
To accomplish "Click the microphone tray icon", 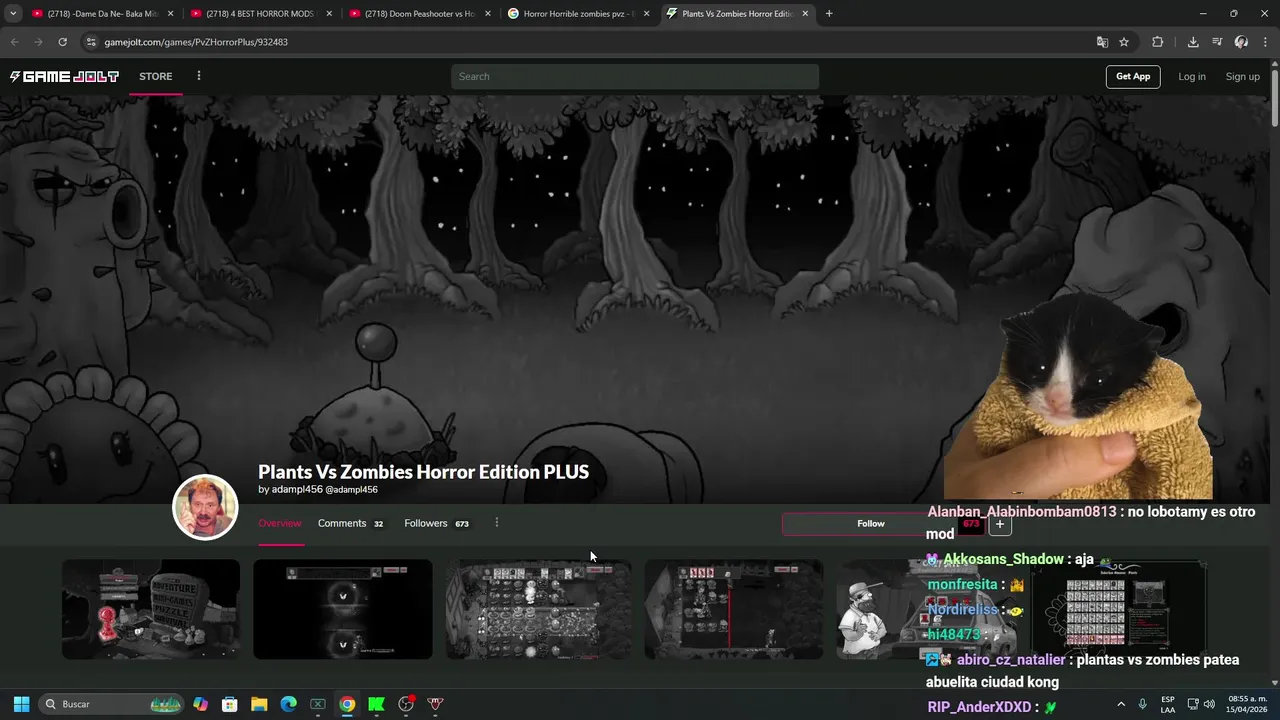I will [x=1142, y=704].
